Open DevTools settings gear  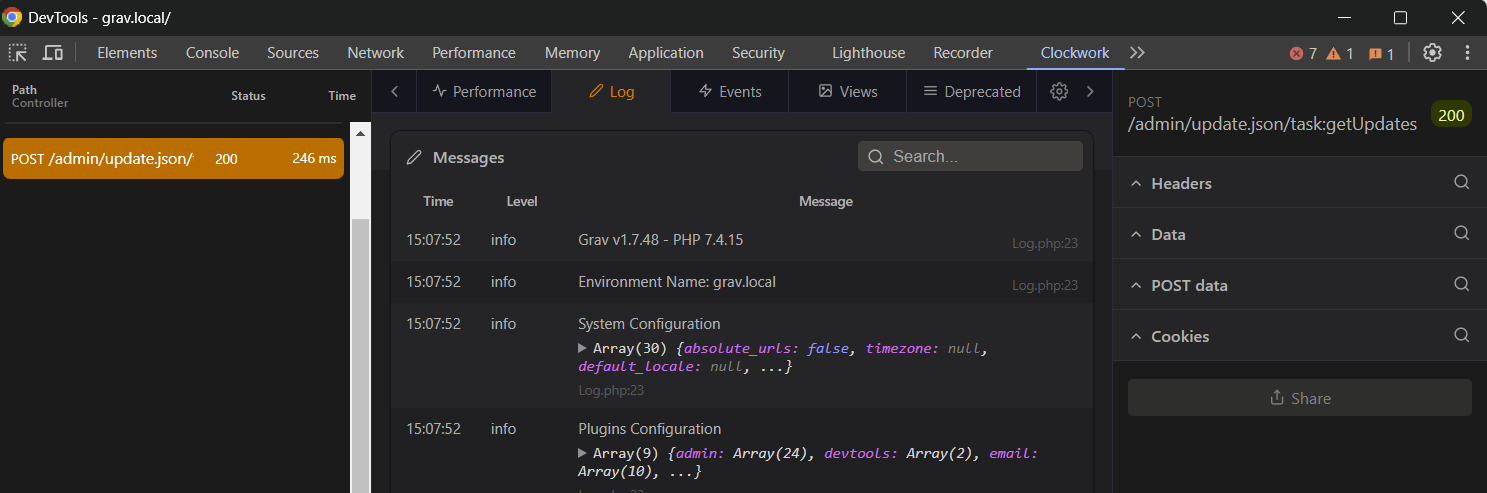tap(1432, 53)
